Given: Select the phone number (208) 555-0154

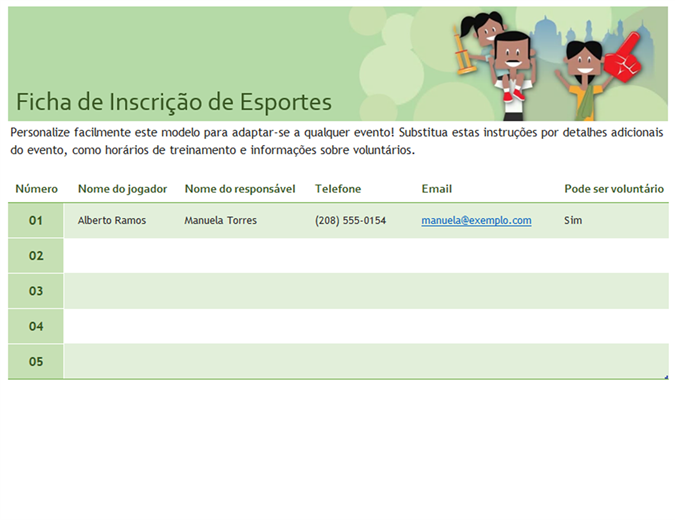Looking at the screenshot, I should pyautogui.click(x=350, y=220).
